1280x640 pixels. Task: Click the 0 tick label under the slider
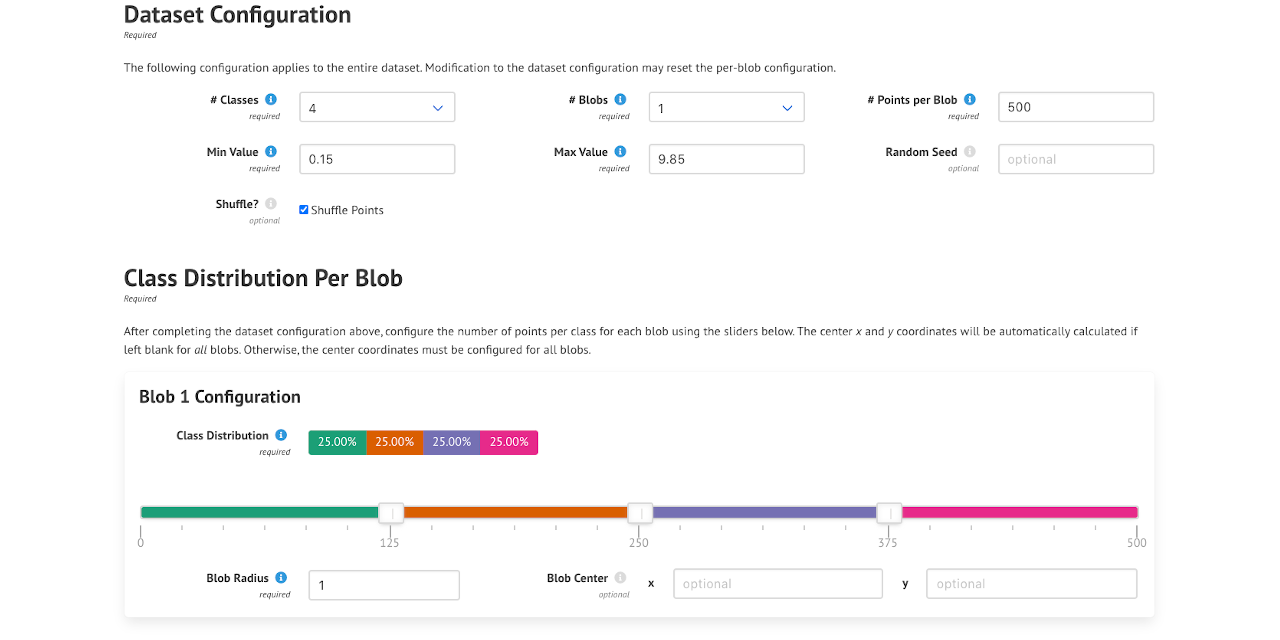141,543
